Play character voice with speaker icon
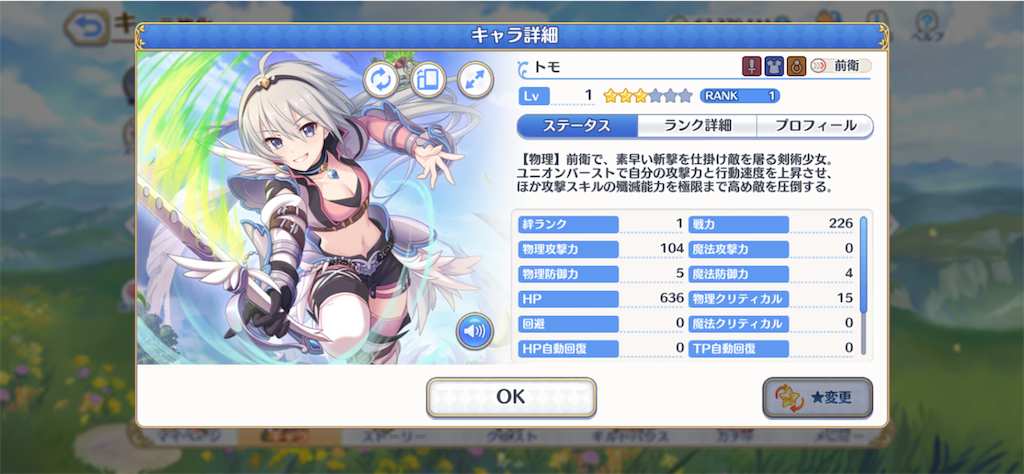1024x474 pixels. (475, 332)
